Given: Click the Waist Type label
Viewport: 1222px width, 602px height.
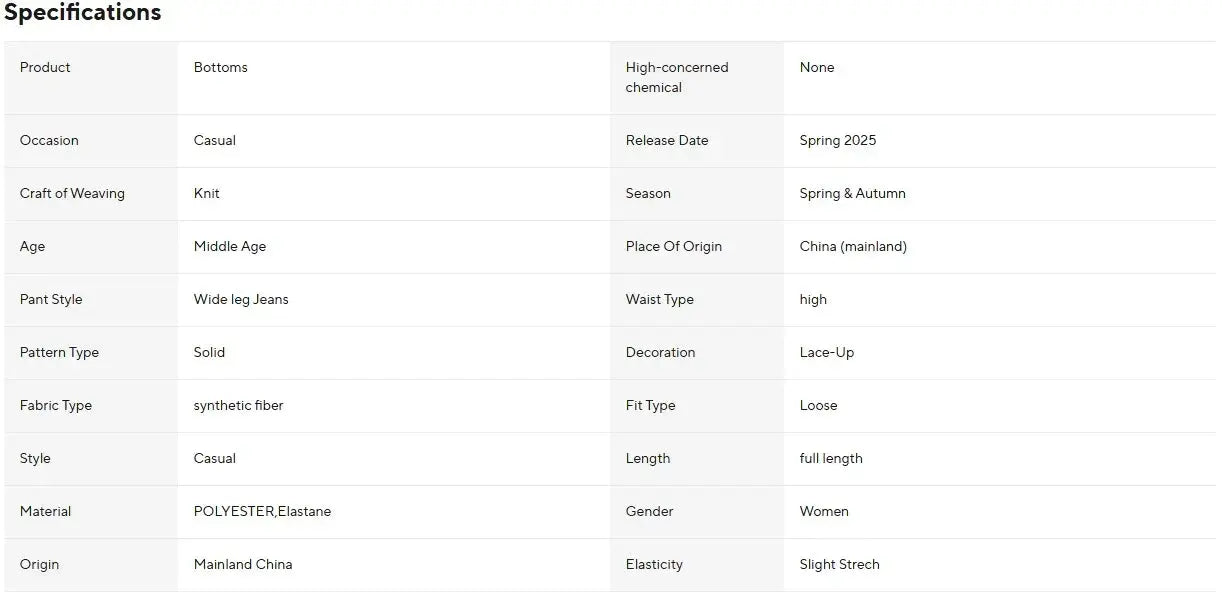Looking at the screenshot, I should 659,300.
